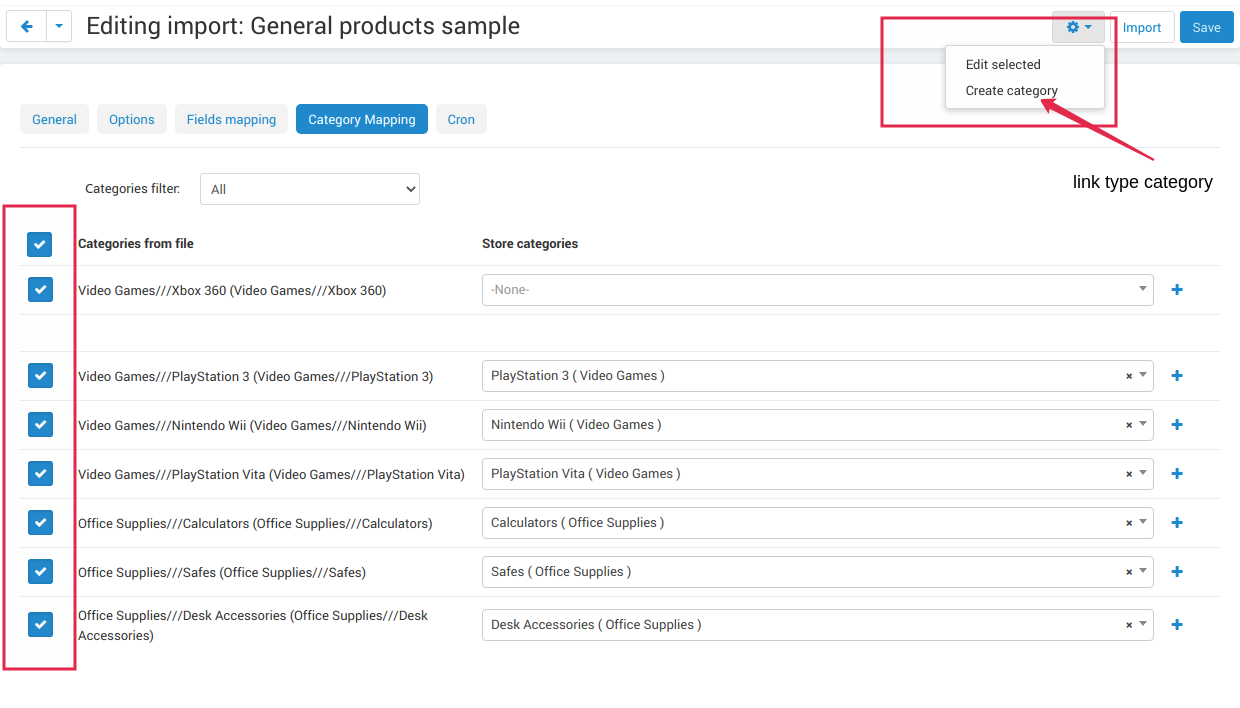
Task: Click the Save button
Action: click(1206, 27)
